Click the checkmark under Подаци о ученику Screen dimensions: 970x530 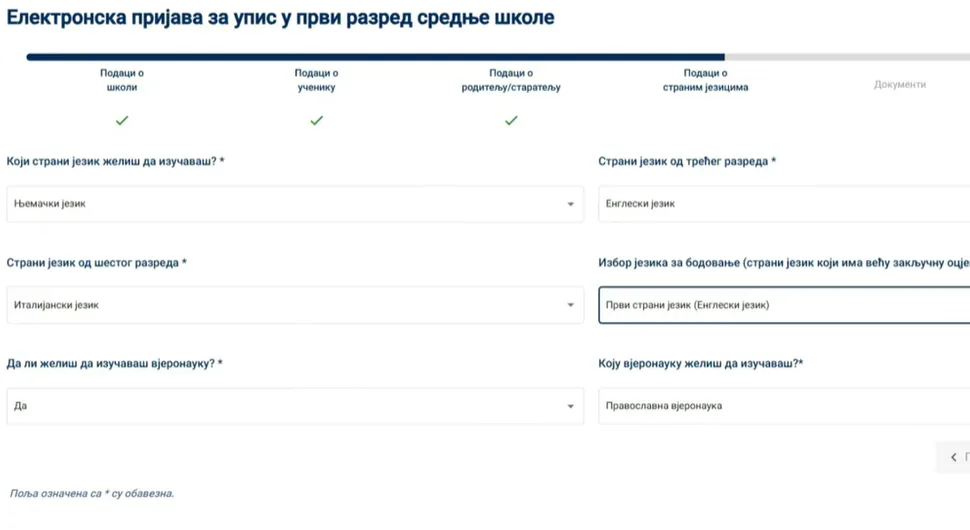click(317, 121)
